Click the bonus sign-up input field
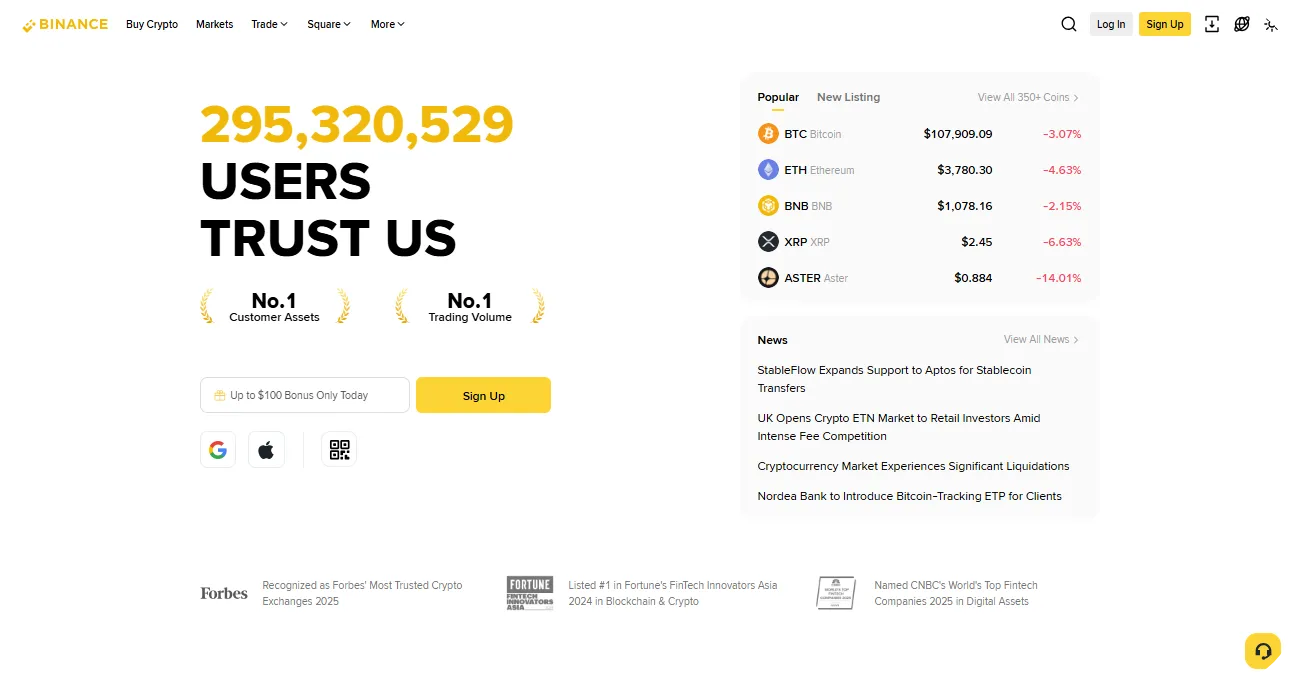The height and width of the screenshot is (687, 1299). click(x=304, y=394)
